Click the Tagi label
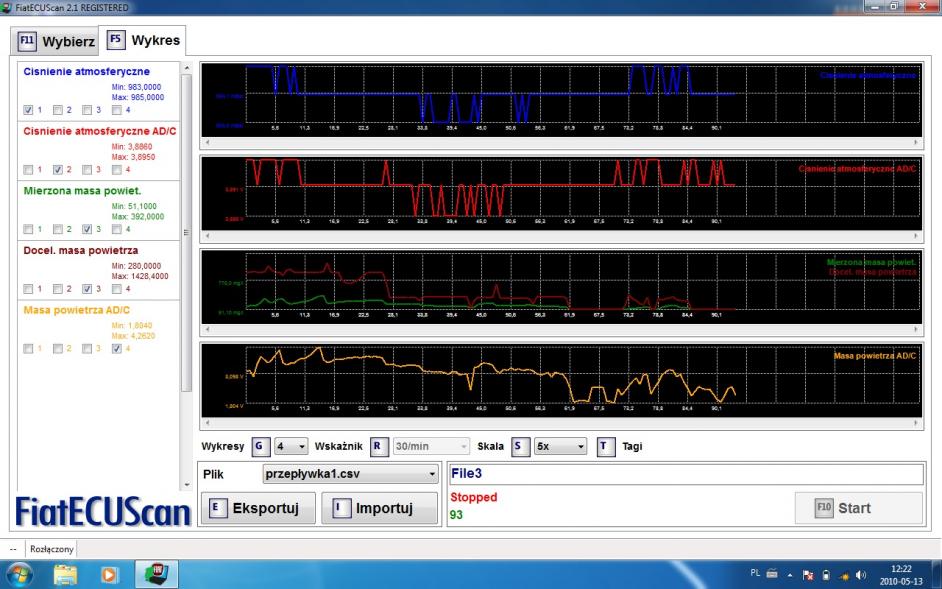The image size is (942, 589). point(632,446)
